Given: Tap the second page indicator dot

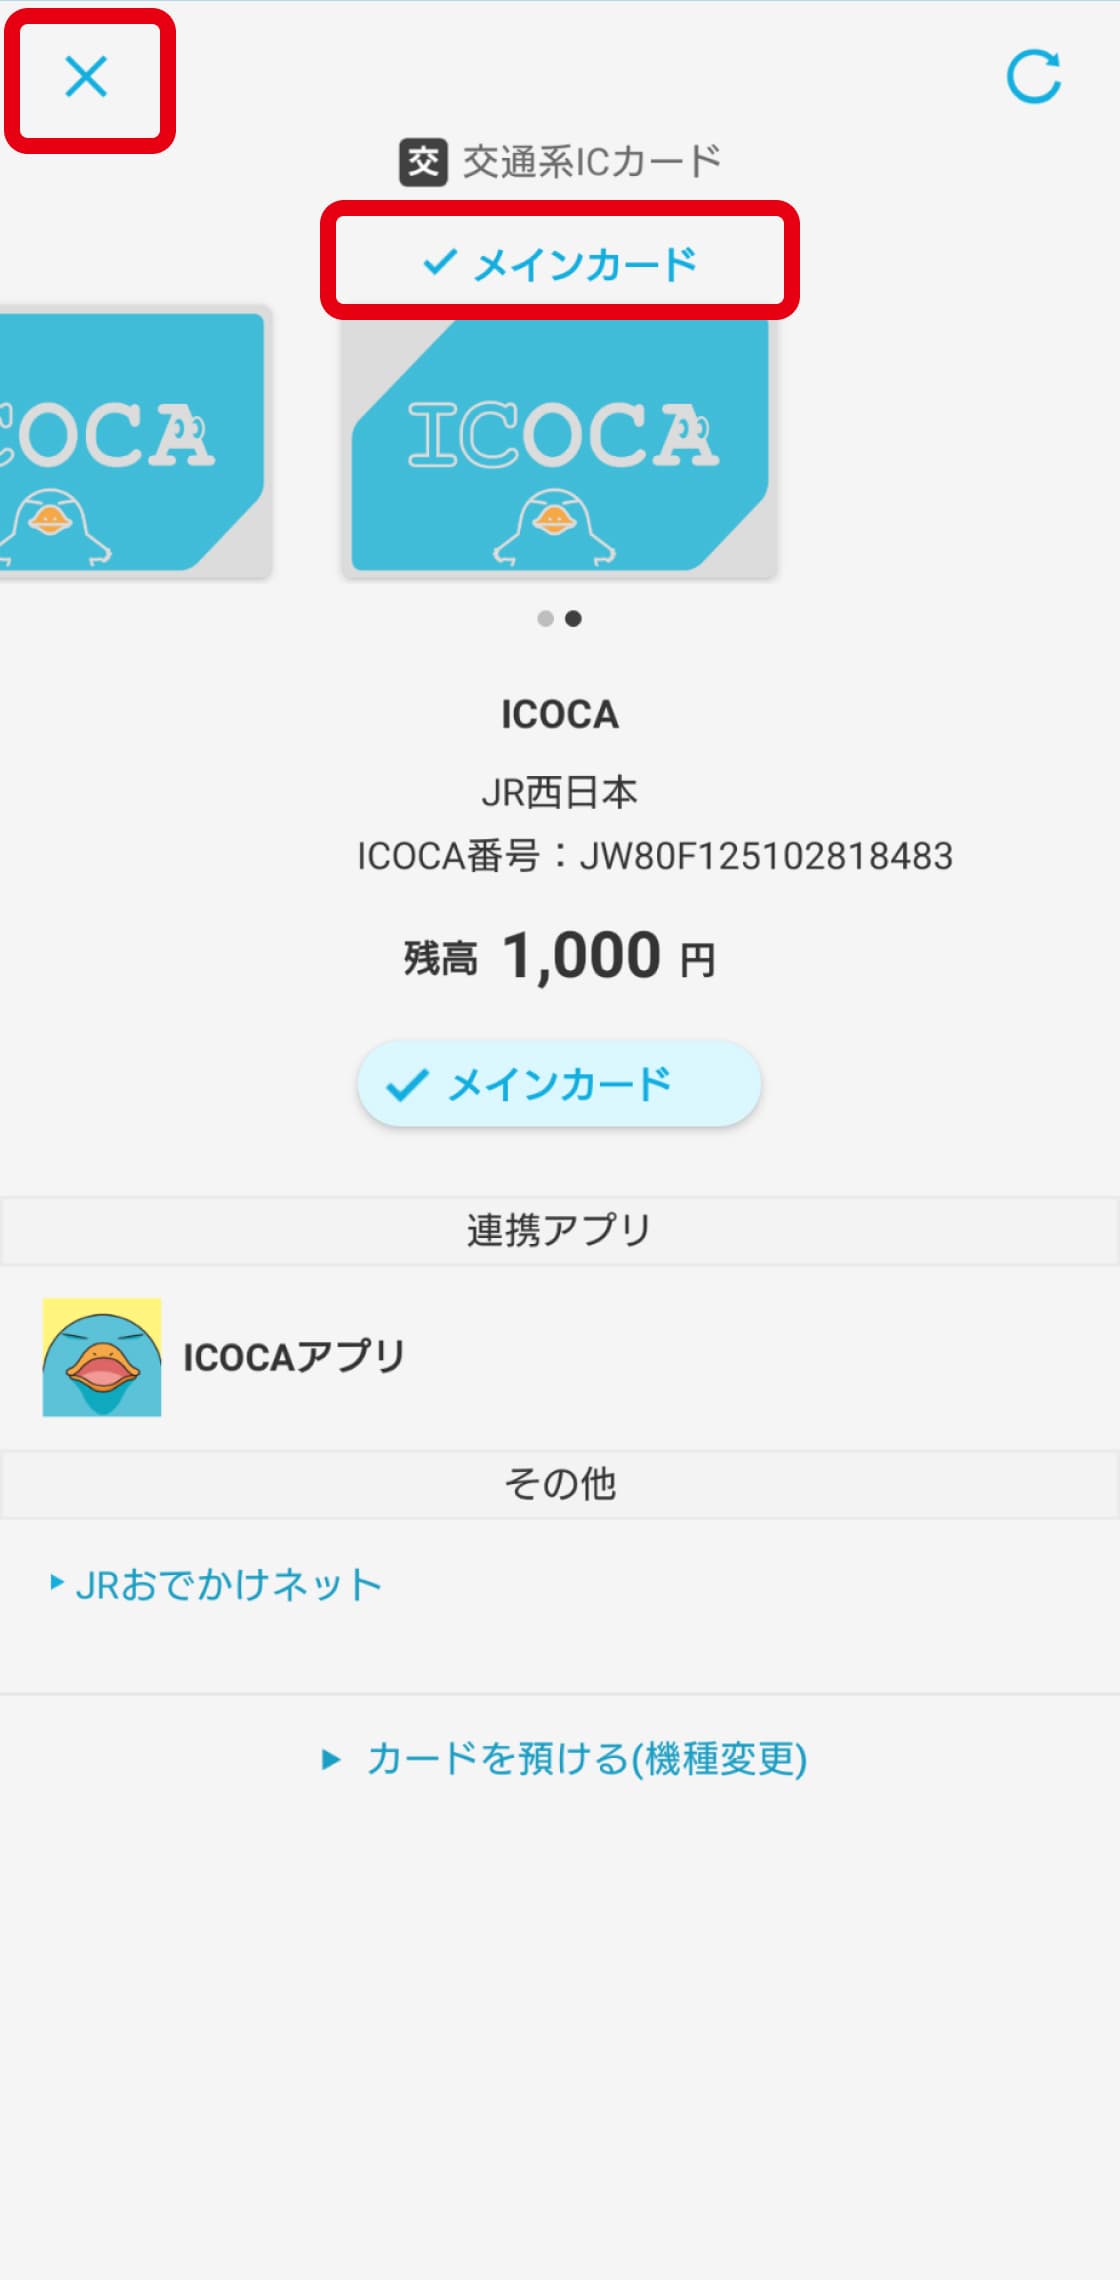Looking at the screenshot, I should (573, 619).
